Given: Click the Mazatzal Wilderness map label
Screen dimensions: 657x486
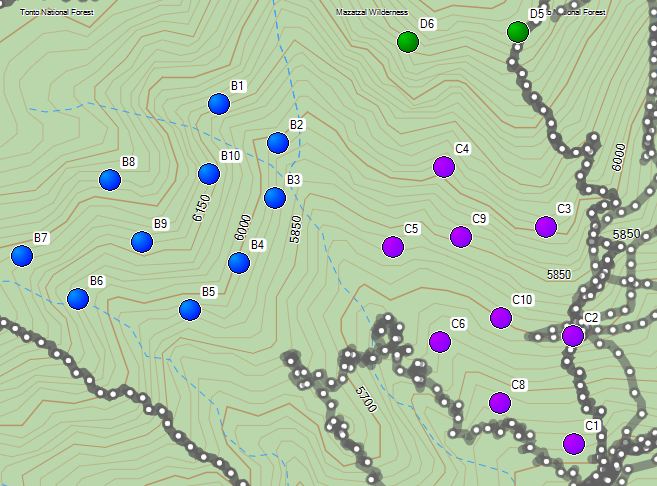Looking at the screenshot, I should [372, 12].
